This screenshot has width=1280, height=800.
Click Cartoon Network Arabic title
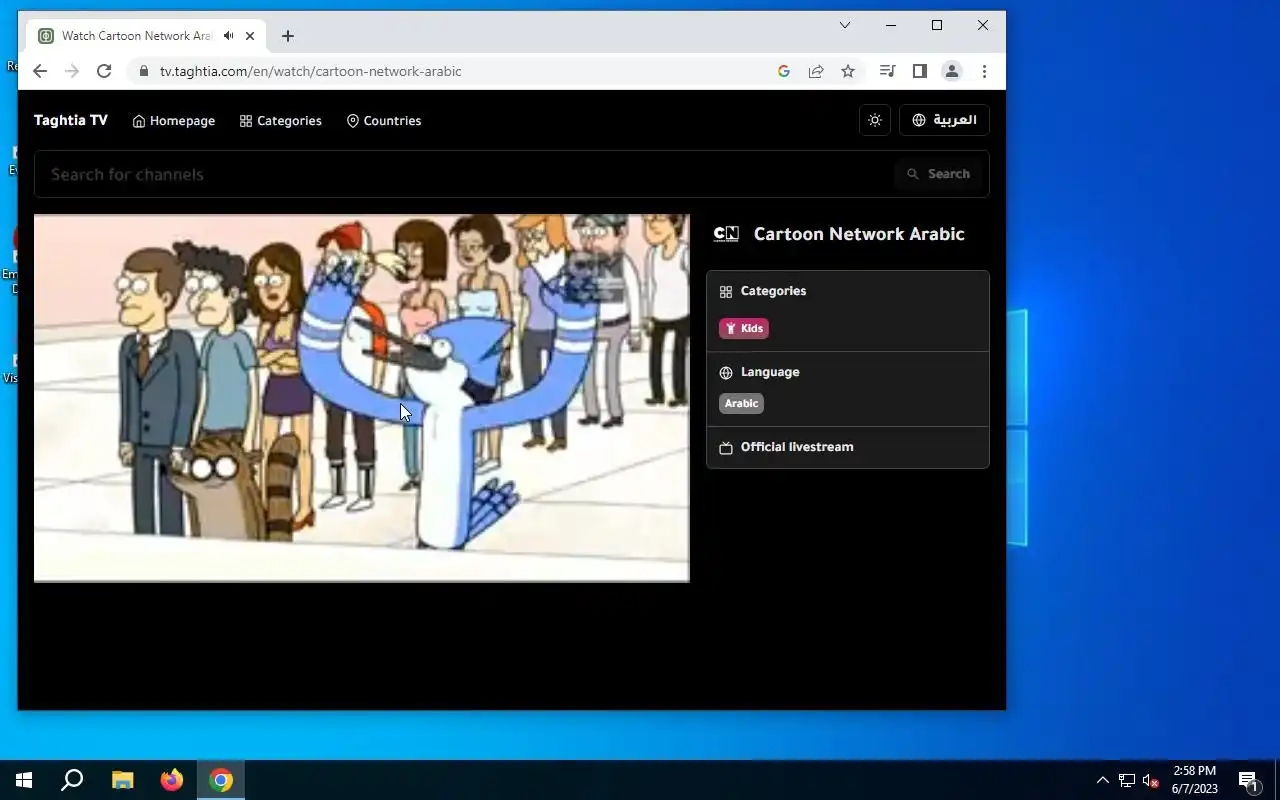point(859,234)
